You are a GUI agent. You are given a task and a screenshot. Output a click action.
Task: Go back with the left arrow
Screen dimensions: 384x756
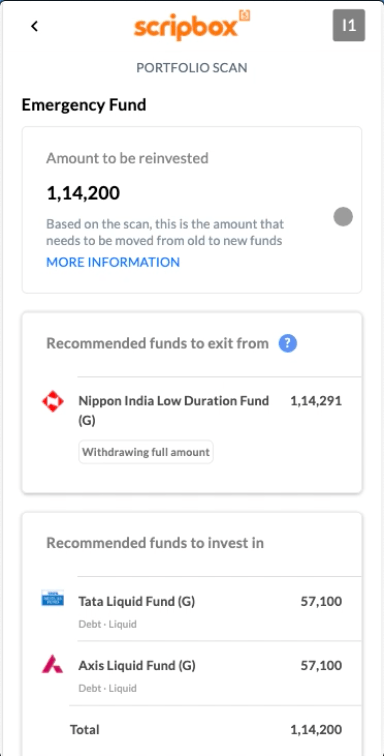pyautogui.click(x=34, y=26)
